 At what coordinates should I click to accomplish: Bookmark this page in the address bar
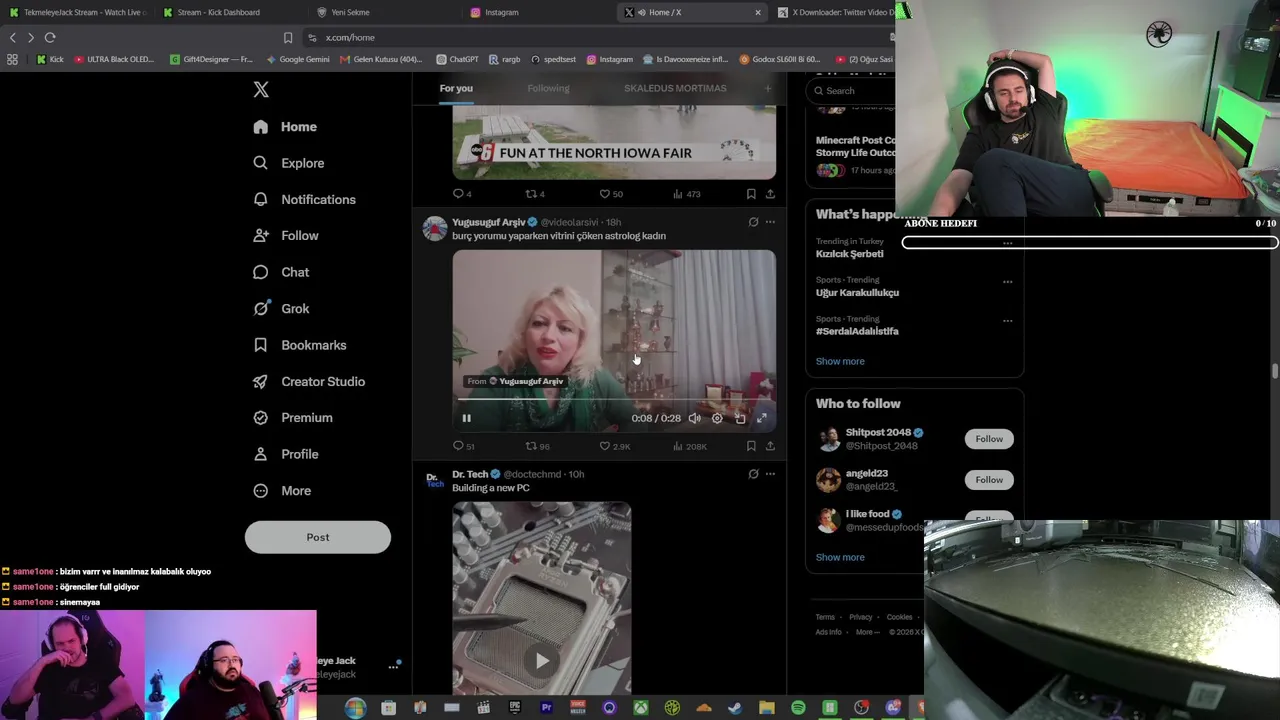pyautogui.click(x=288, y=37)
